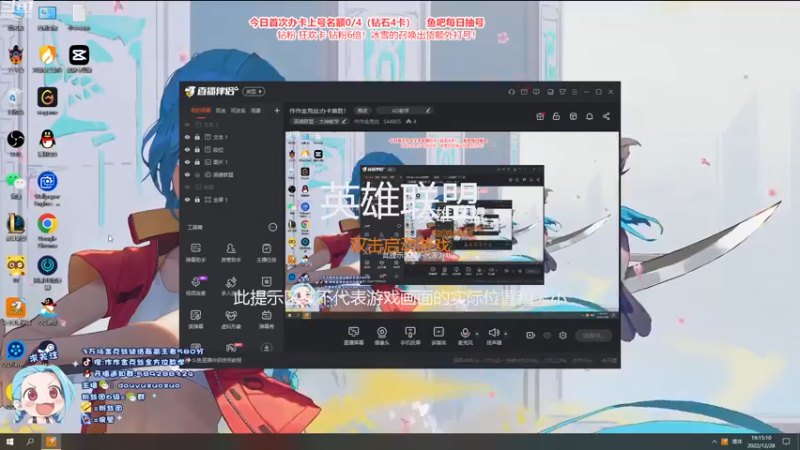
Task: Open the mail icon in title bar
Action: pos(524,92)
